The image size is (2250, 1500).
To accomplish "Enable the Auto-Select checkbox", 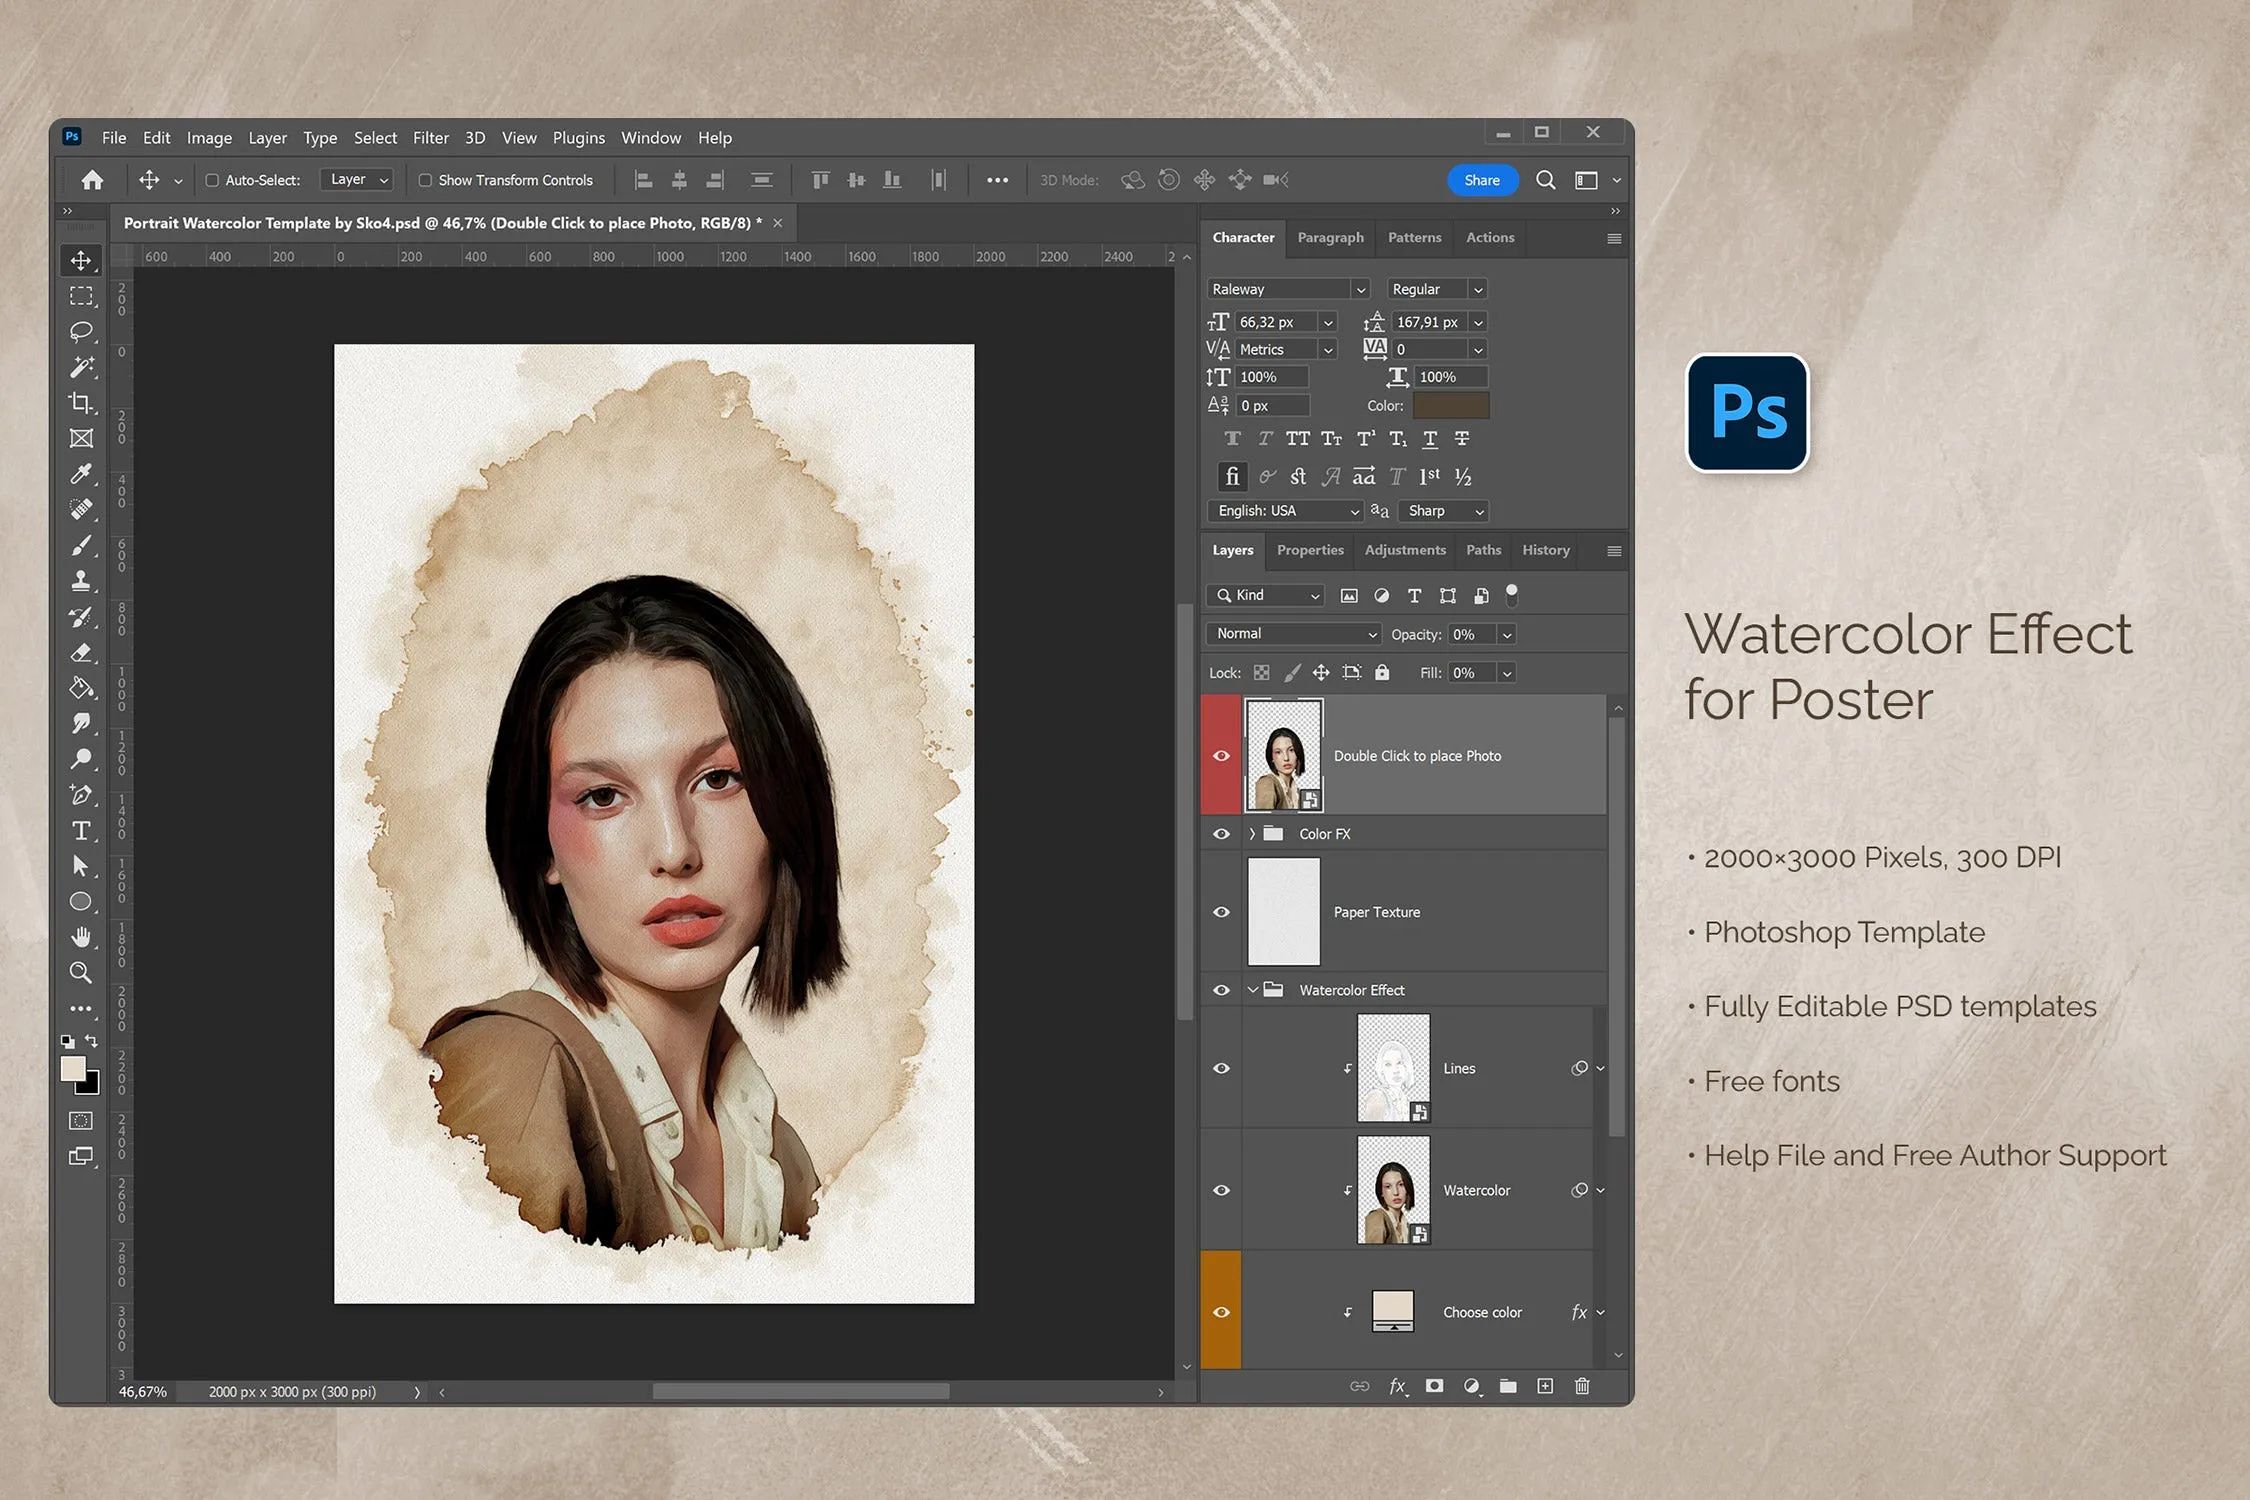I will [x=212, y=181].
